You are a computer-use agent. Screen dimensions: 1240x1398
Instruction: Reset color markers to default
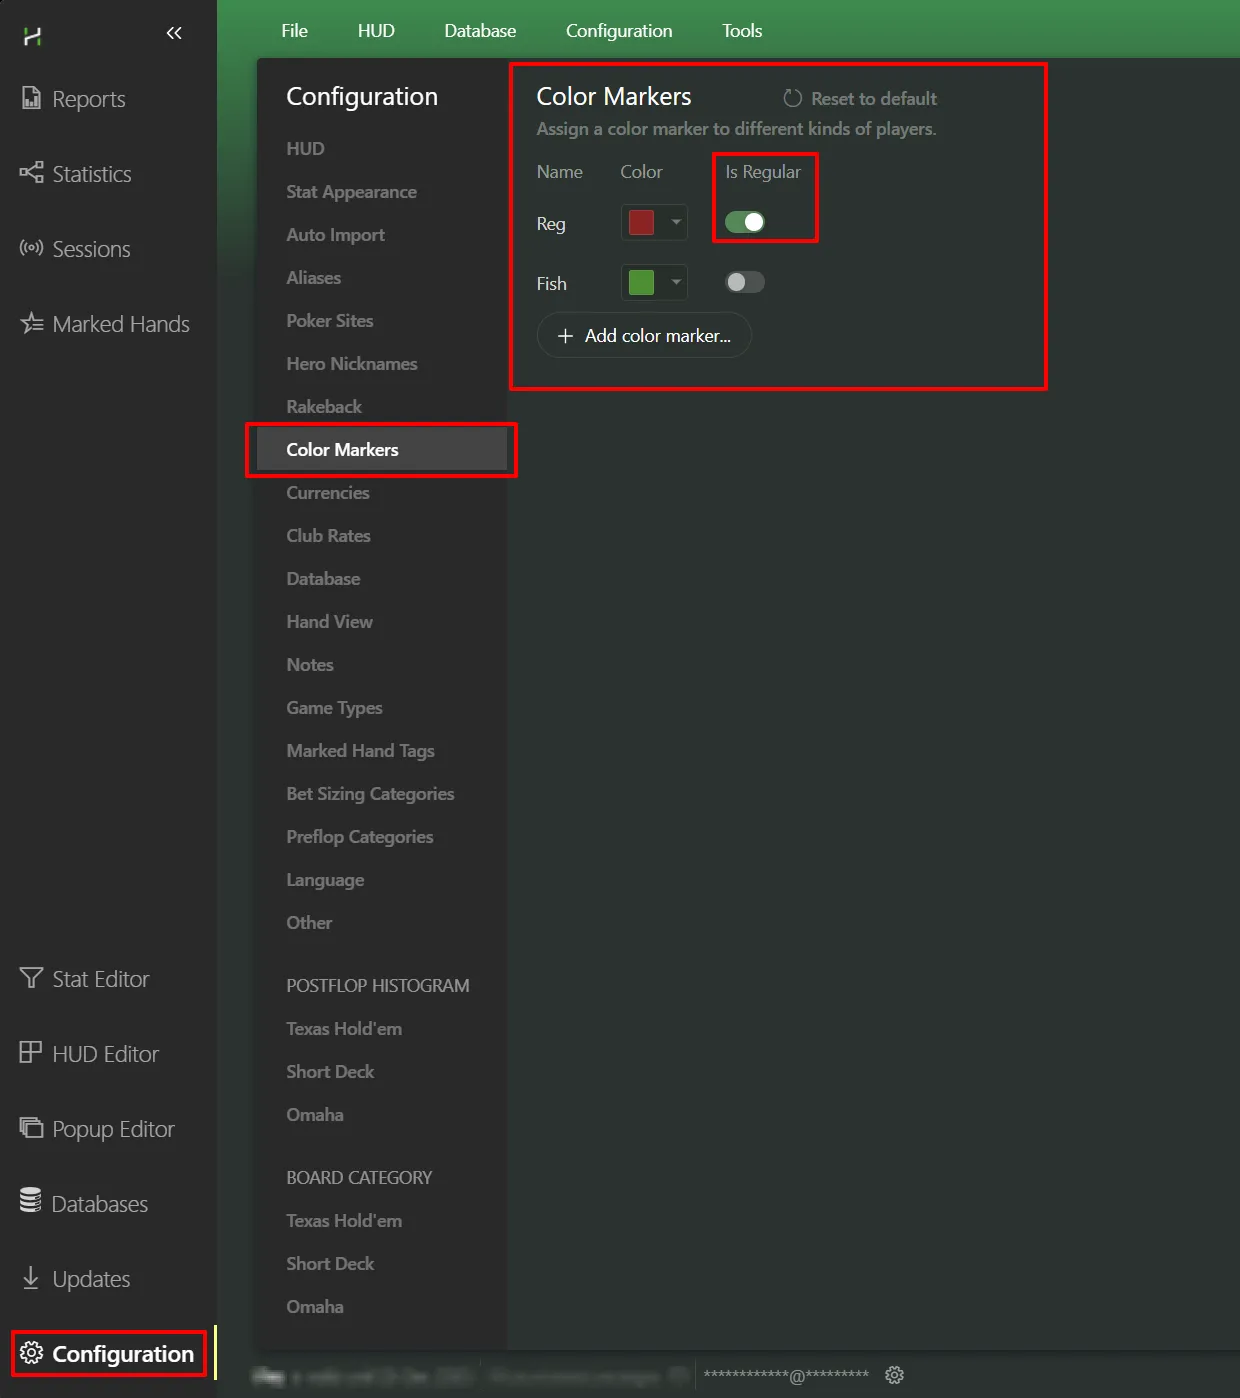(860, 98)
